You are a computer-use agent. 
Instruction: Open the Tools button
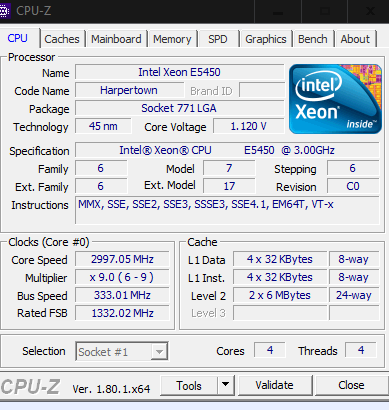click(189, 385)
